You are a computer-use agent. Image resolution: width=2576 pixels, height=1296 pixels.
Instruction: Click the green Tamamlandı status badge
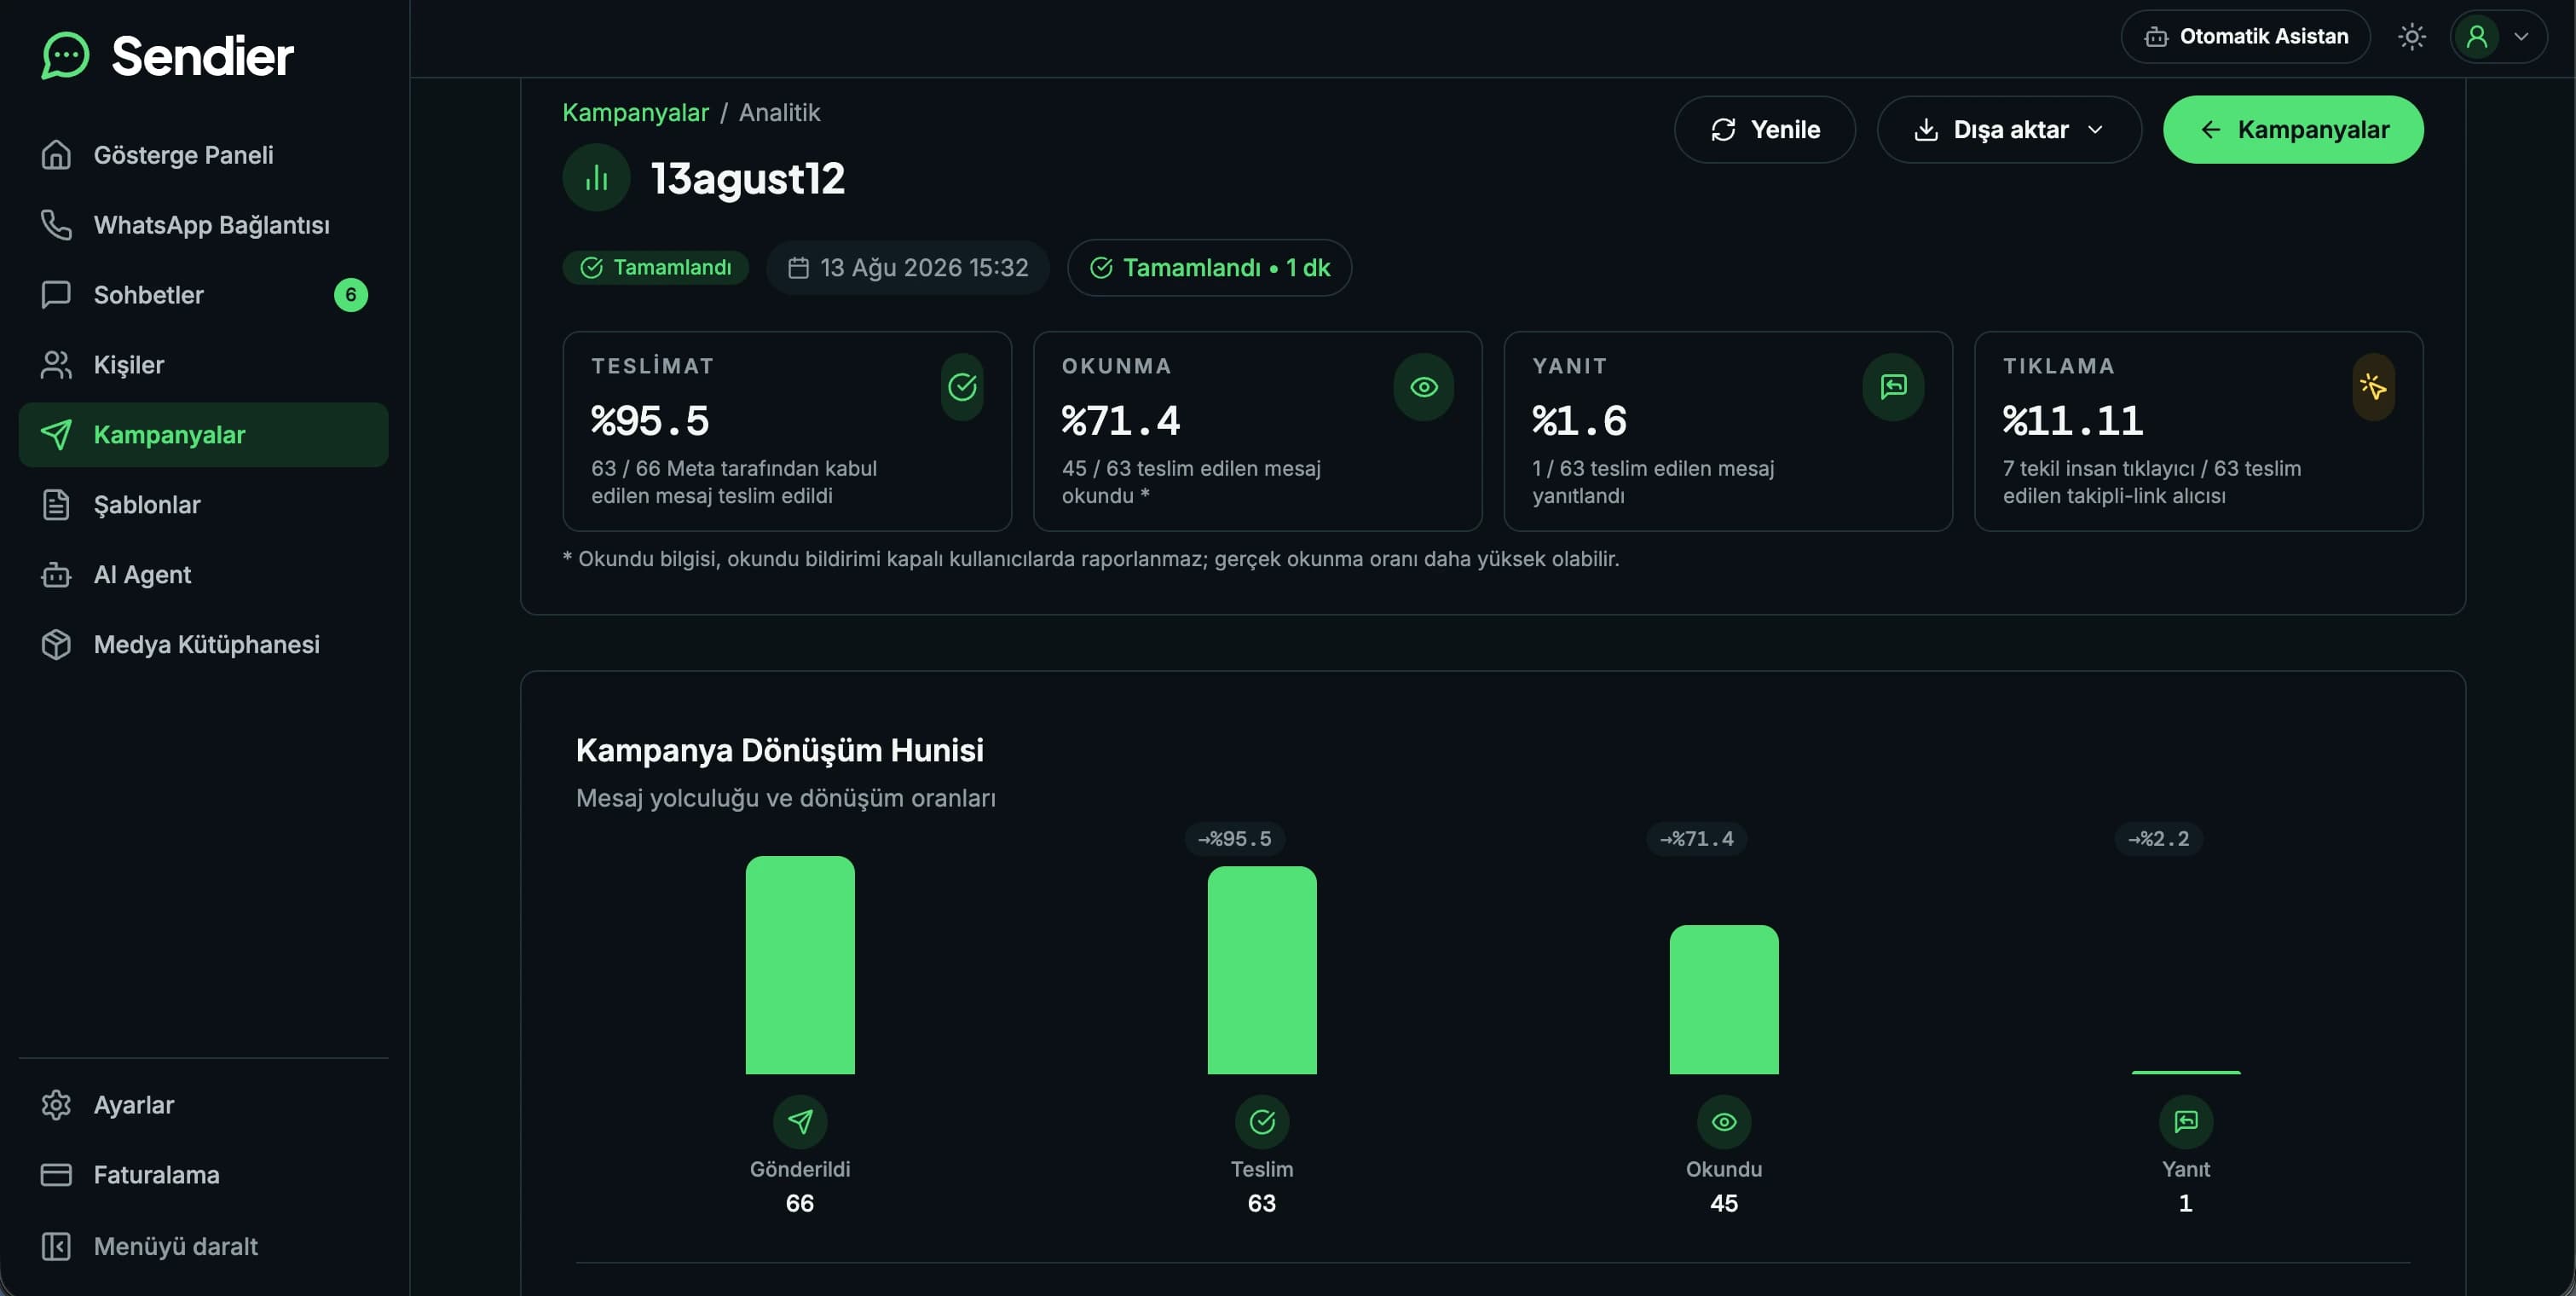pos(655,268)
